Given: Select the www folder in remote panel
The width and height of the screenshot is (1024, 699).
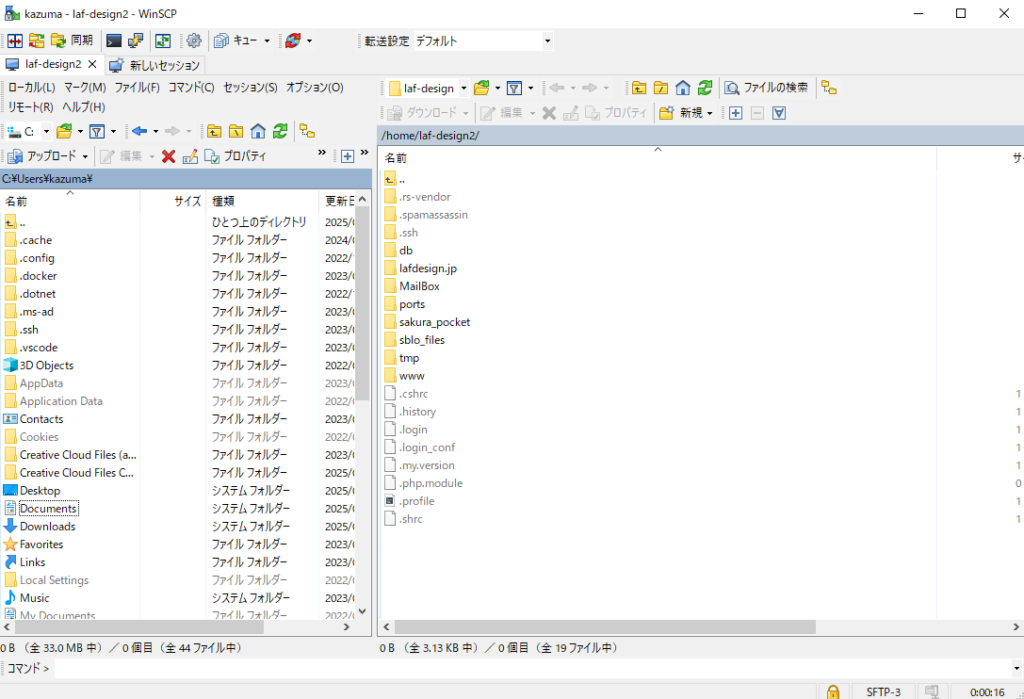Looking at the screenshot, I should point(411,376).
